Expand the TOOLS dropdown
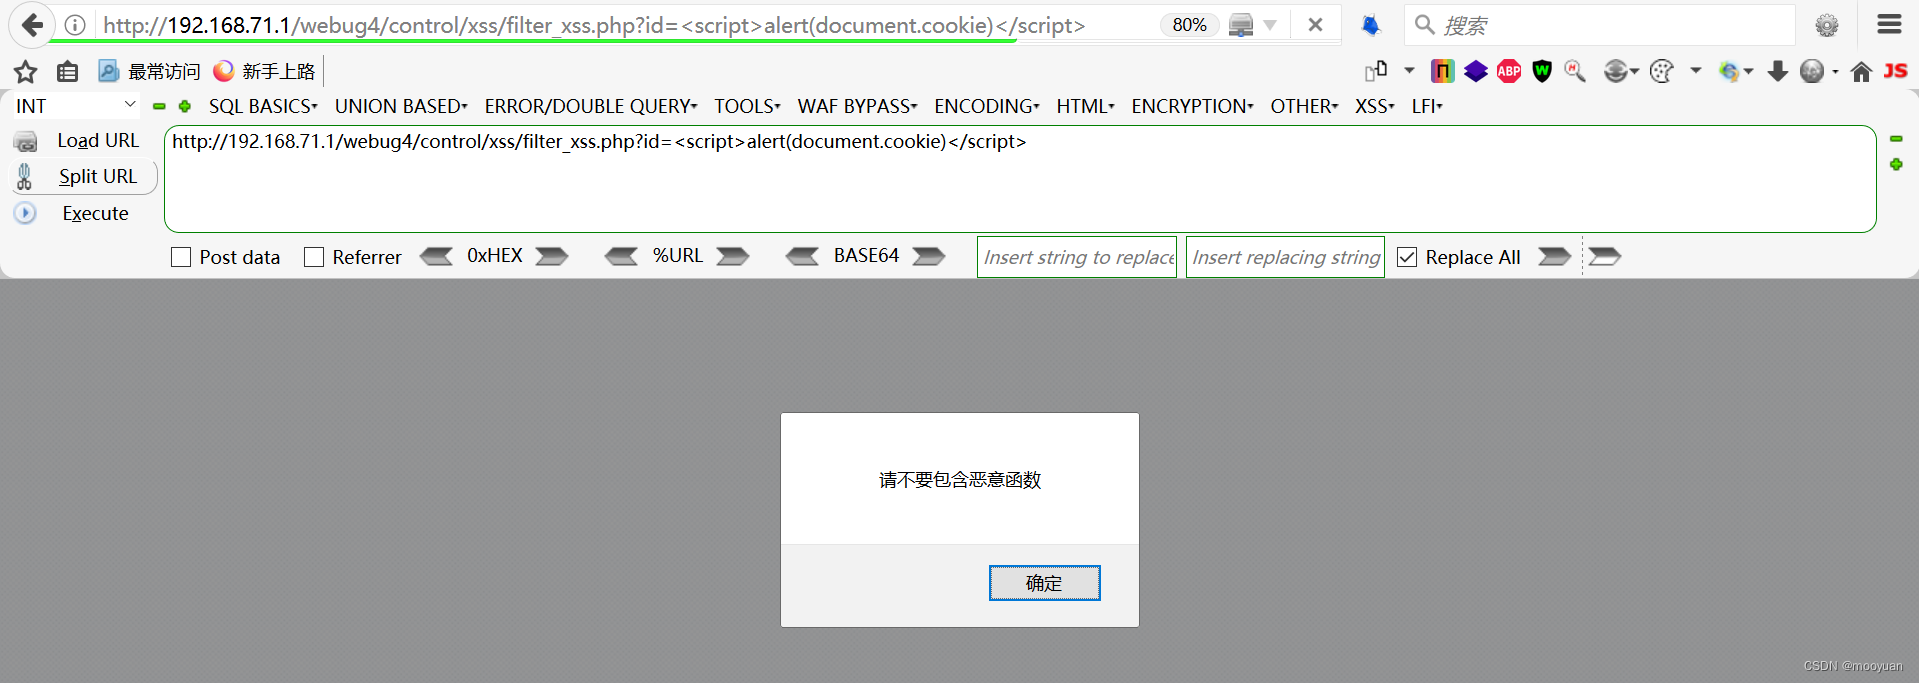 (x=747, y=106)
